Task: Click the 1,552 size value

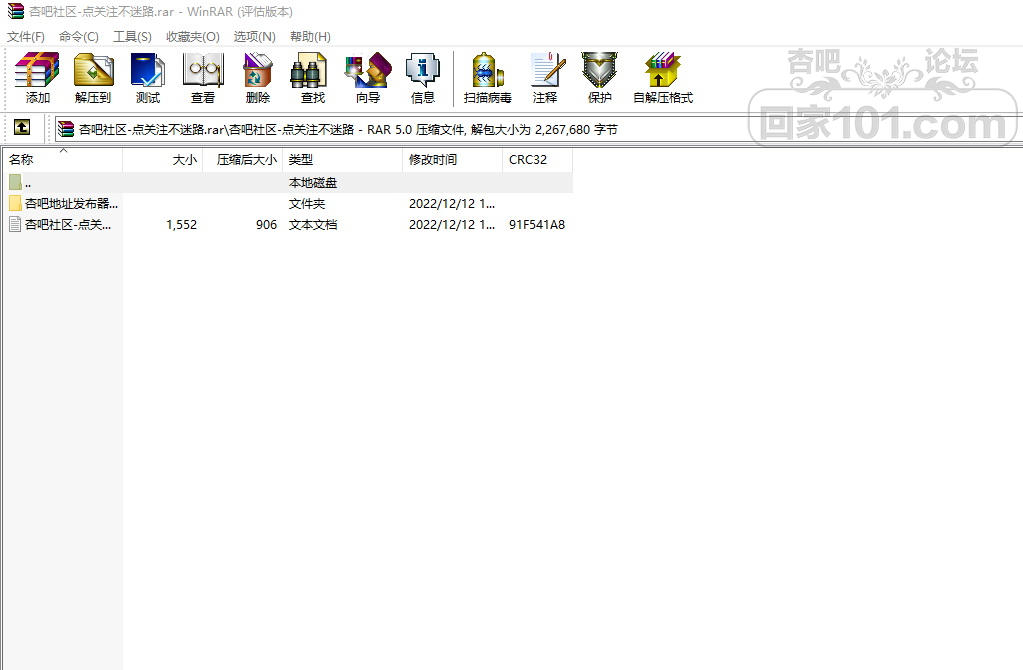Action: (181, 224)
